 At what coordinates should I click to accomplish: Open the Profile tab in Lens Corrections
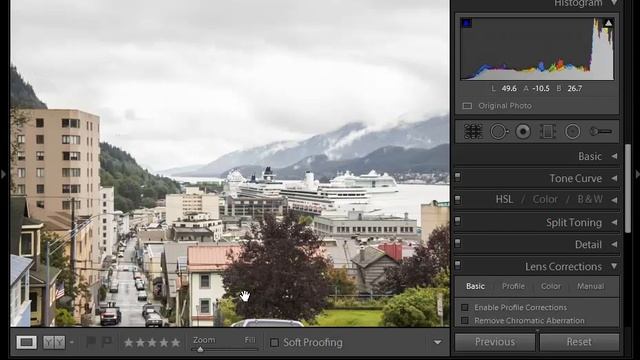point(513,286)
